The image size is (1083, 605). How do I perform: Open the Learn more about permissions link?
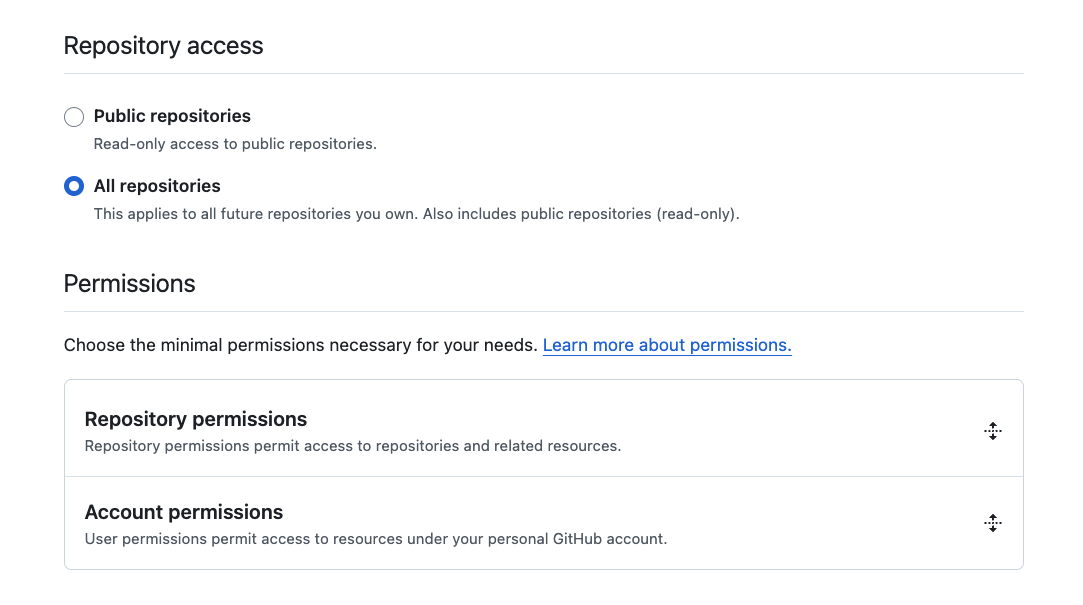[x=666, y=345]
